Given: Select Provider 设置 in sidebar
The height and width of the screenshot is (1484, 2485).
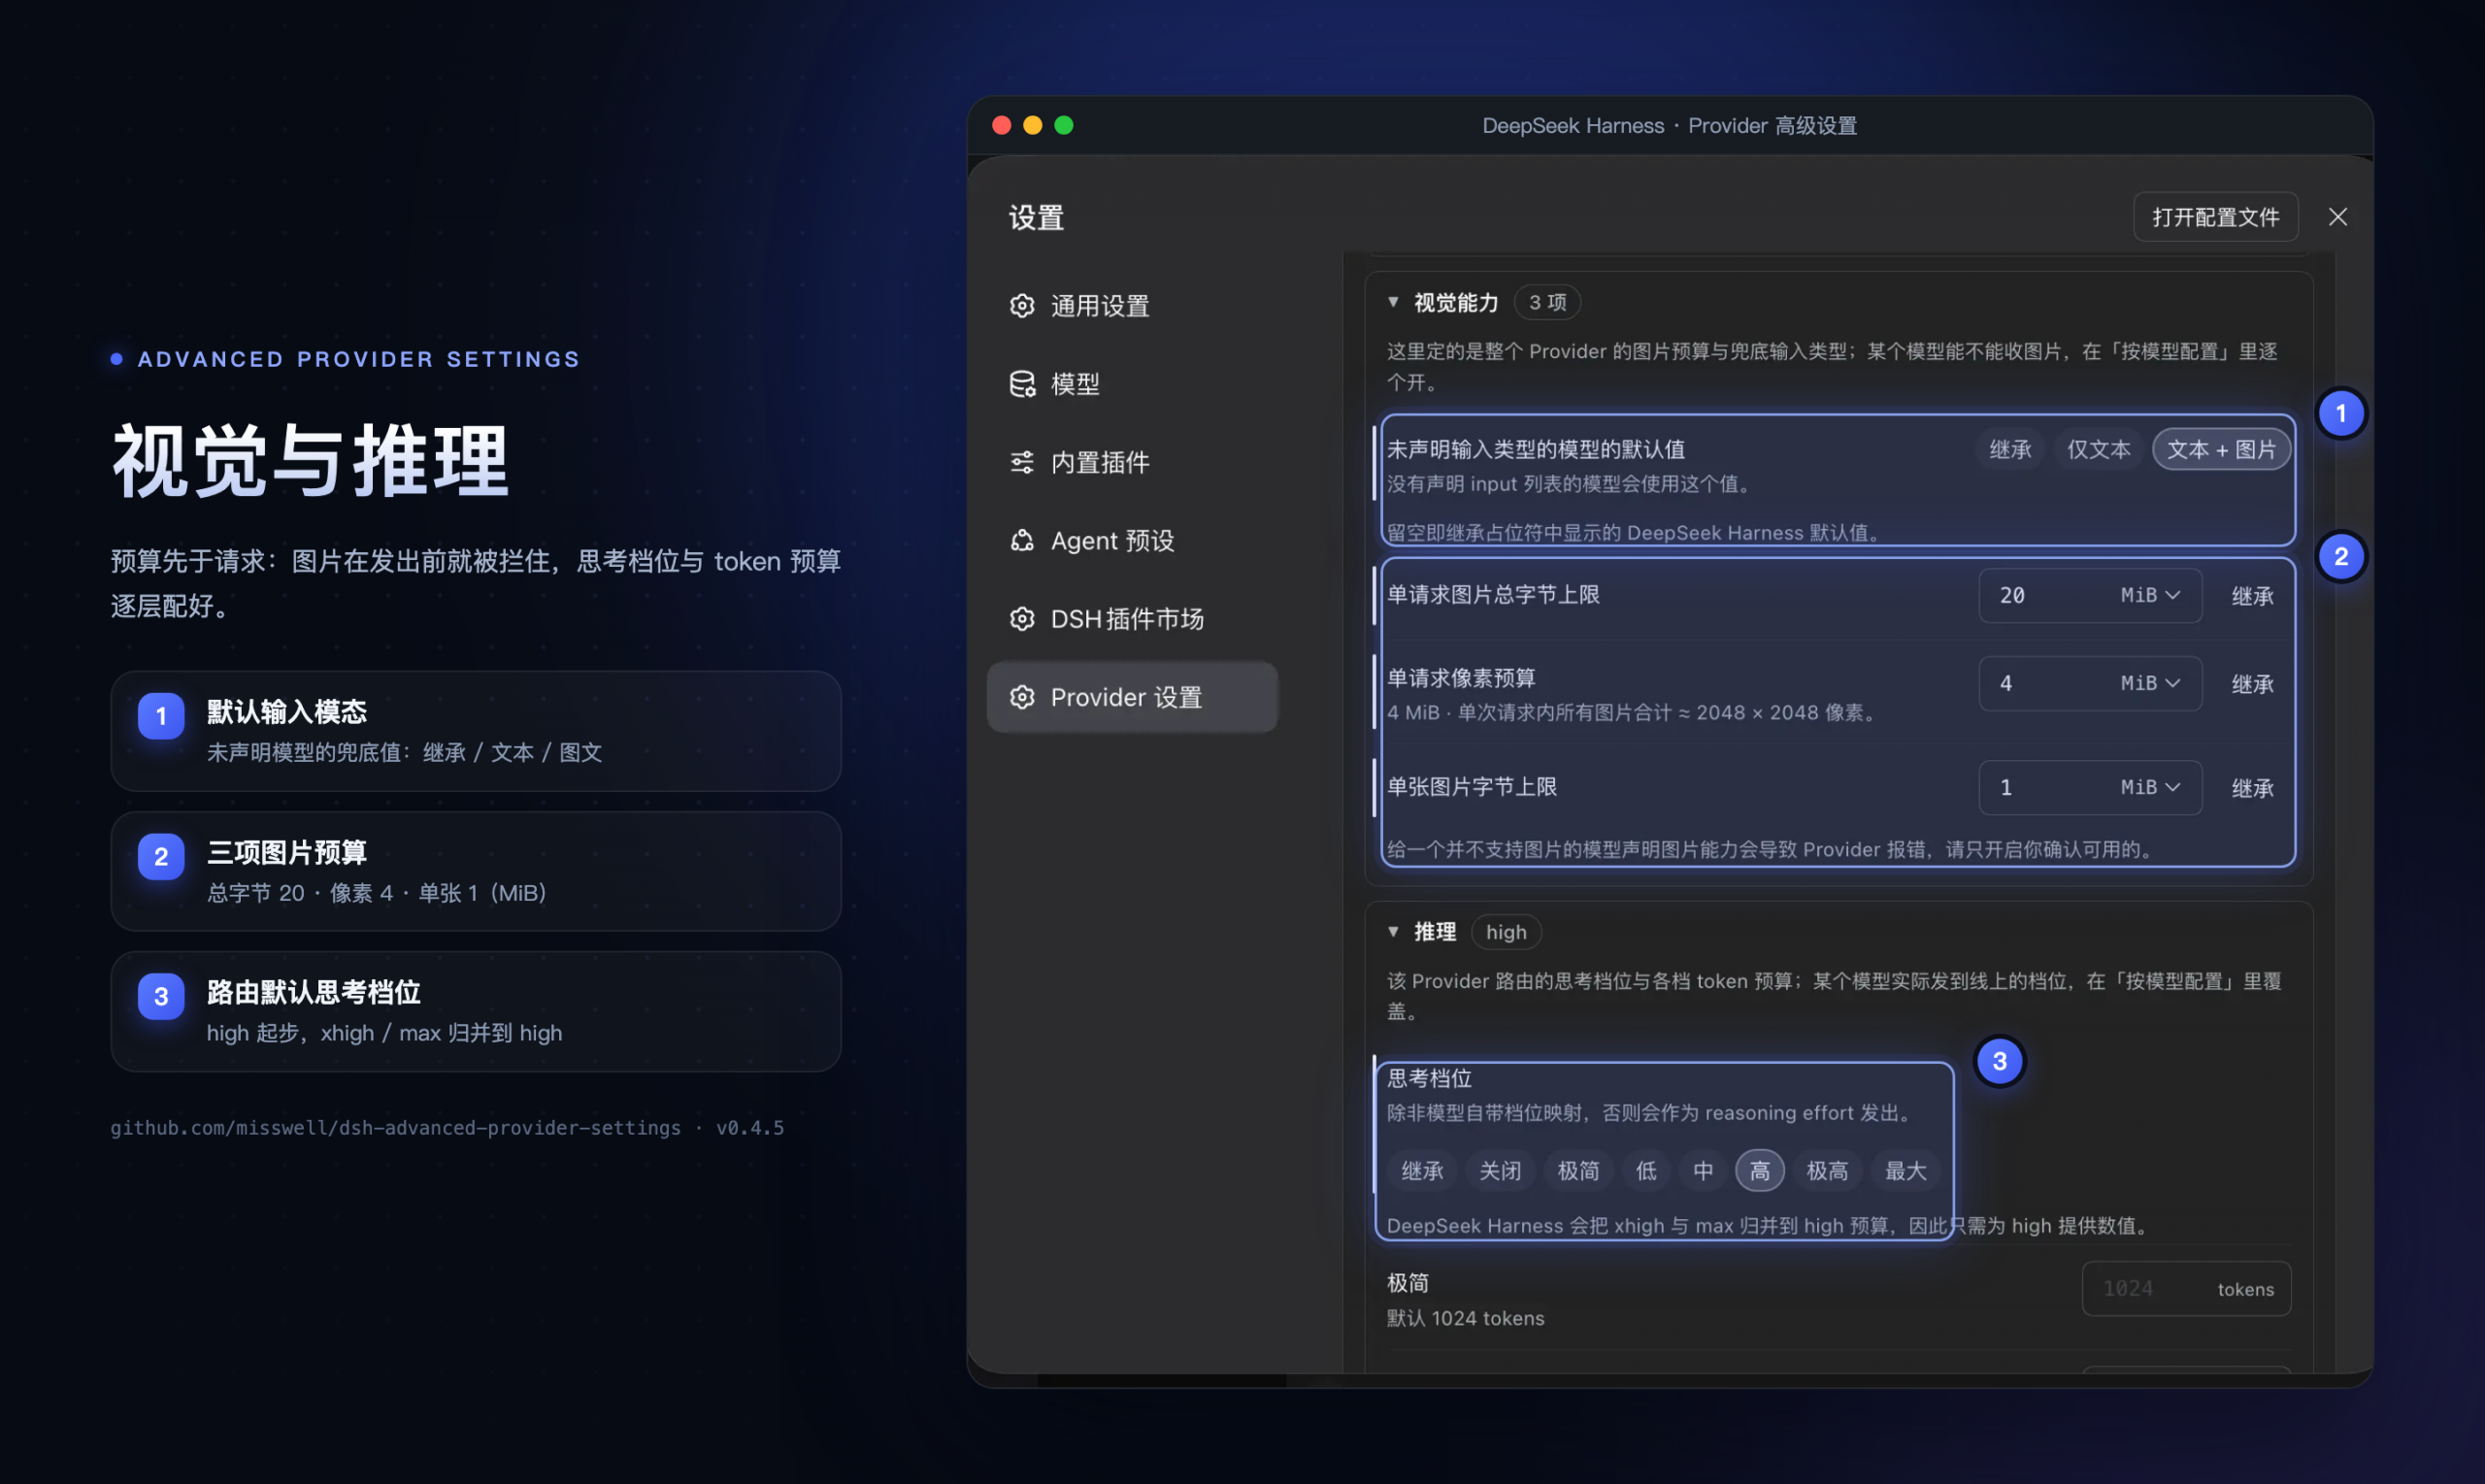Looking at the screenshot, I should coord(1132,697).
